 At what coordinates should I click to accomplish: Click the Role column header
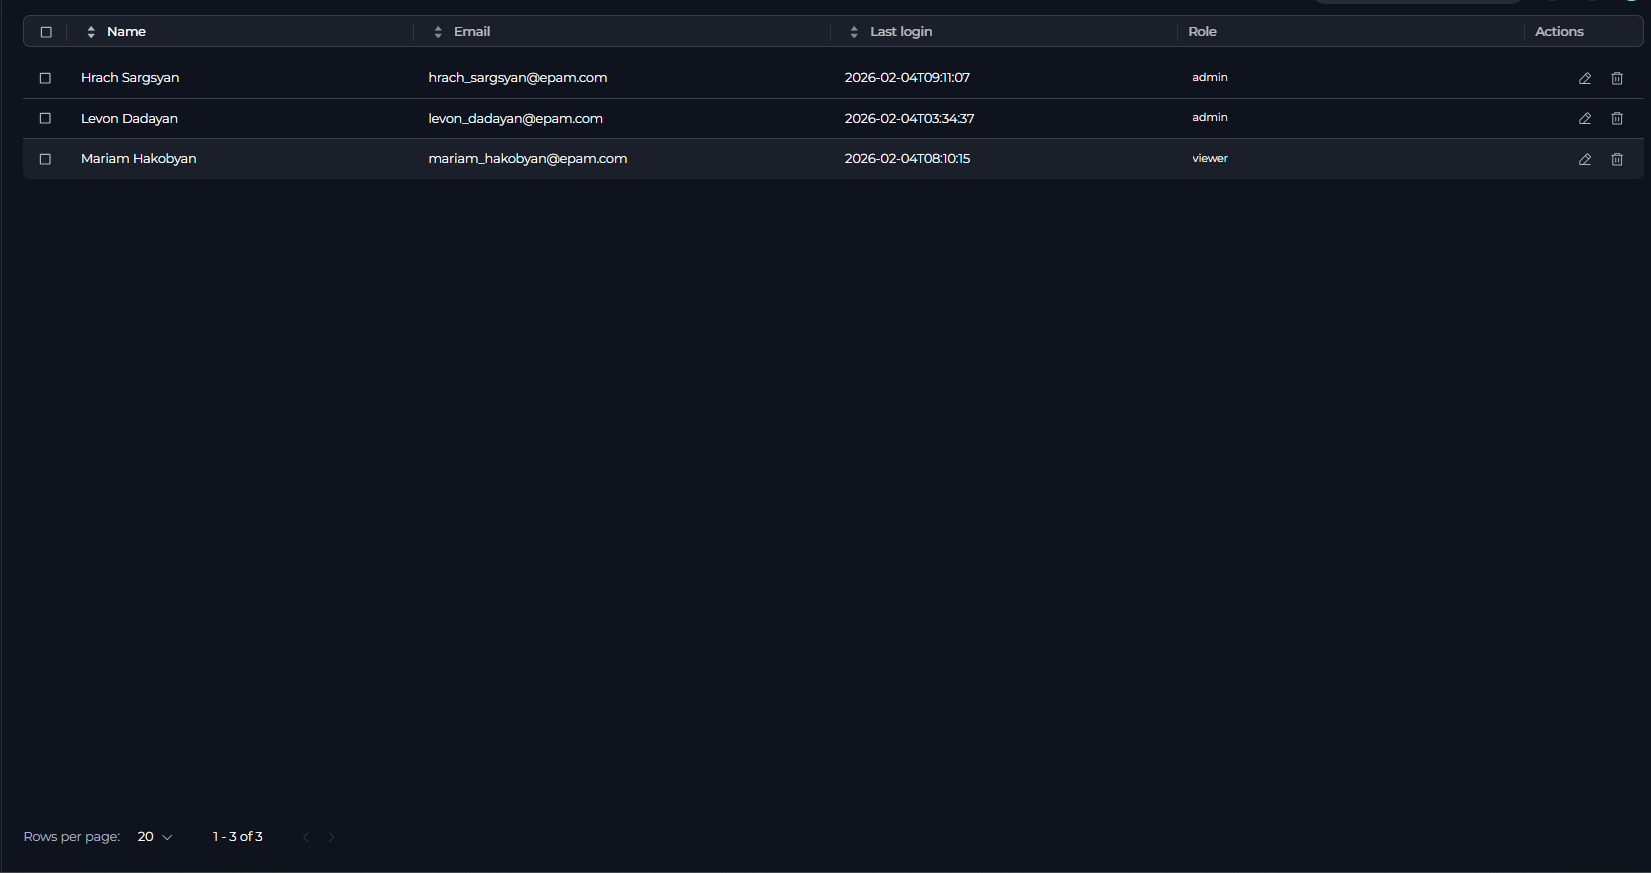[1202, 32]
